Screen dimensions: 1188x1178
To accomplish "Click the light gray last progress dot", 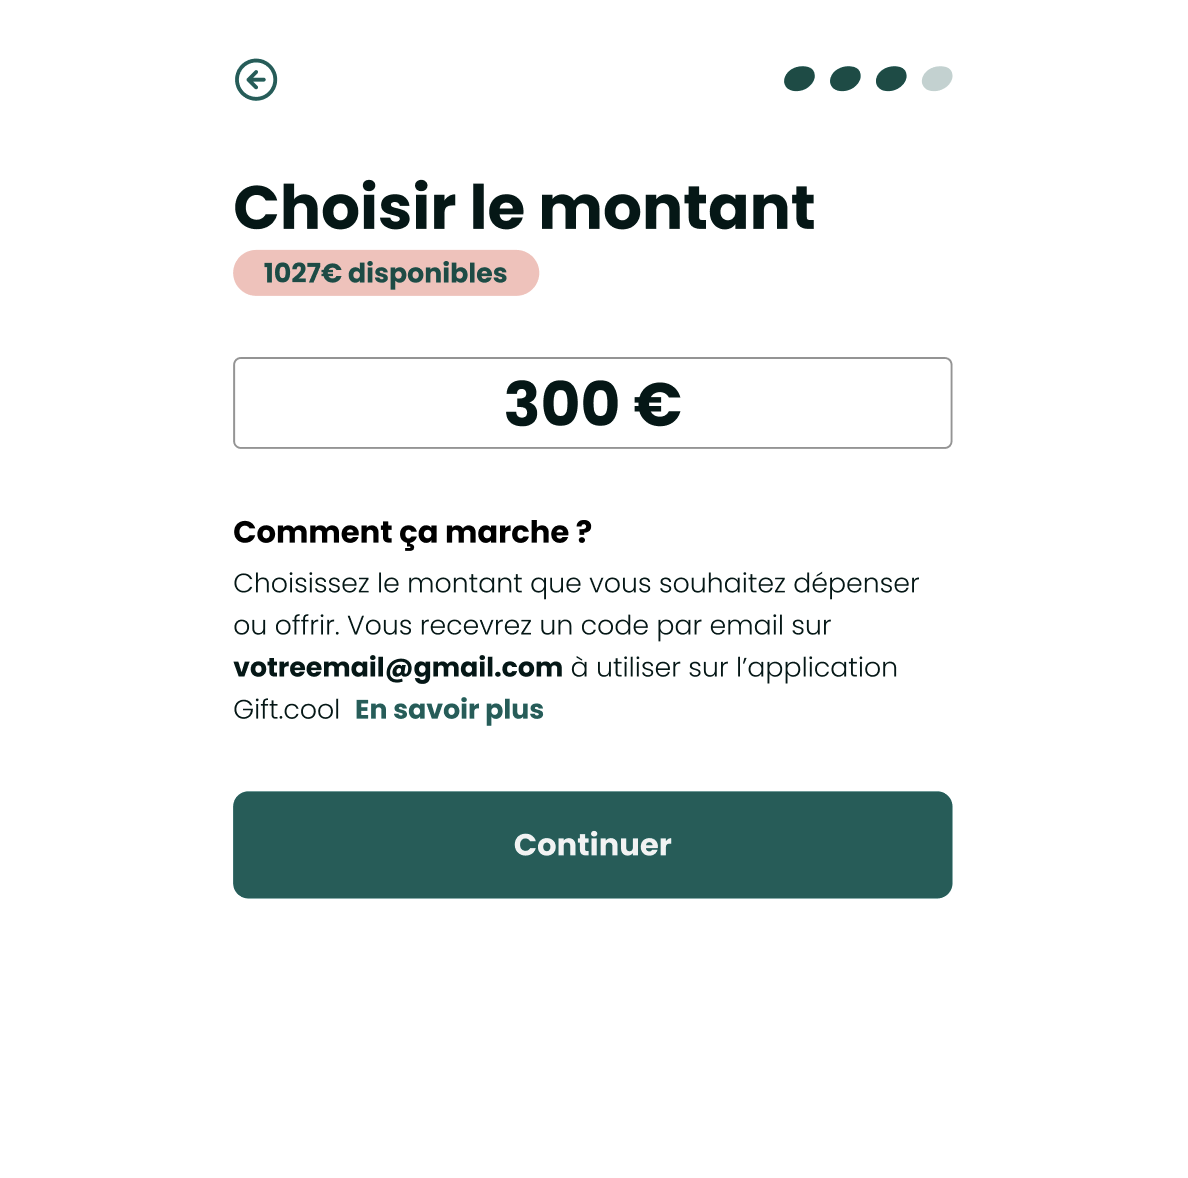I will pyautogui.click(x=937, y=79).
